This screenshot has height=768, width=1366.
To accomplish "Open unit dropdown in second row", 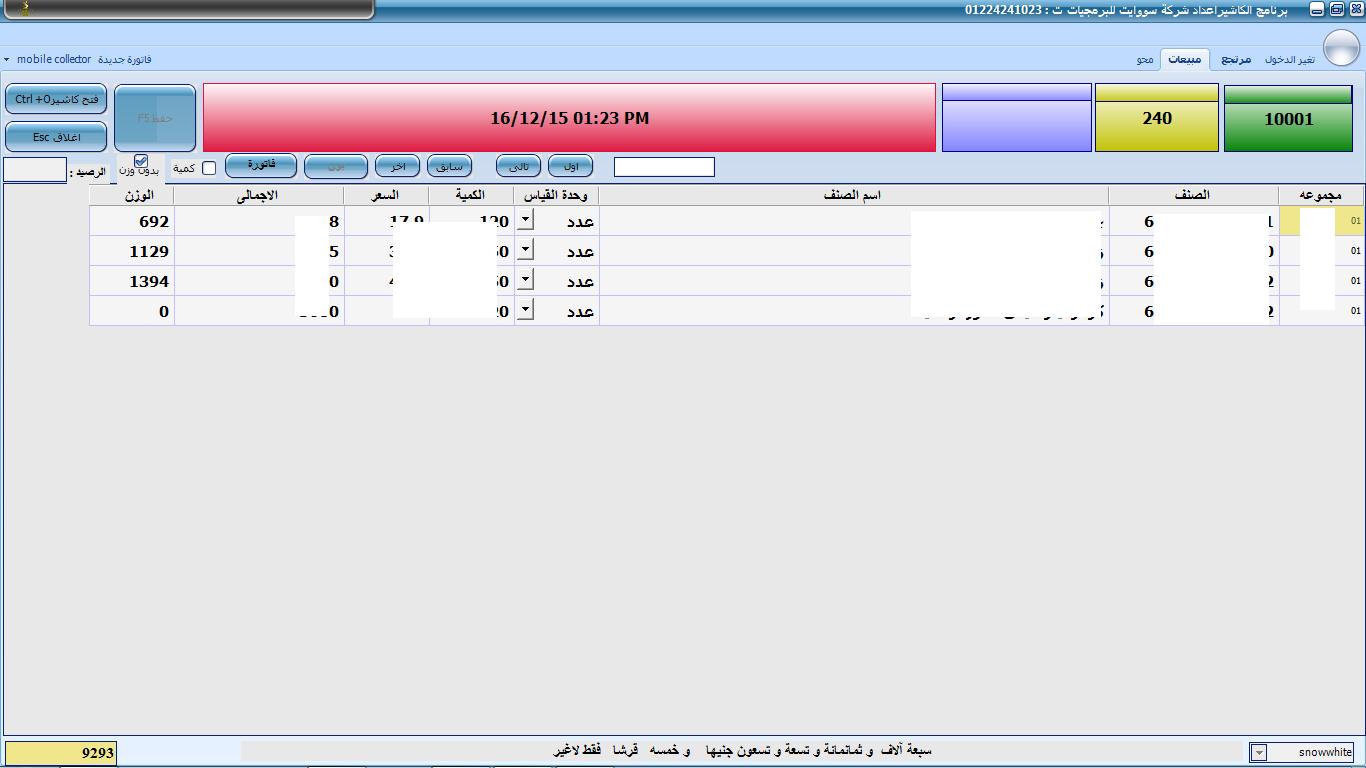I will tap(525, 251).
